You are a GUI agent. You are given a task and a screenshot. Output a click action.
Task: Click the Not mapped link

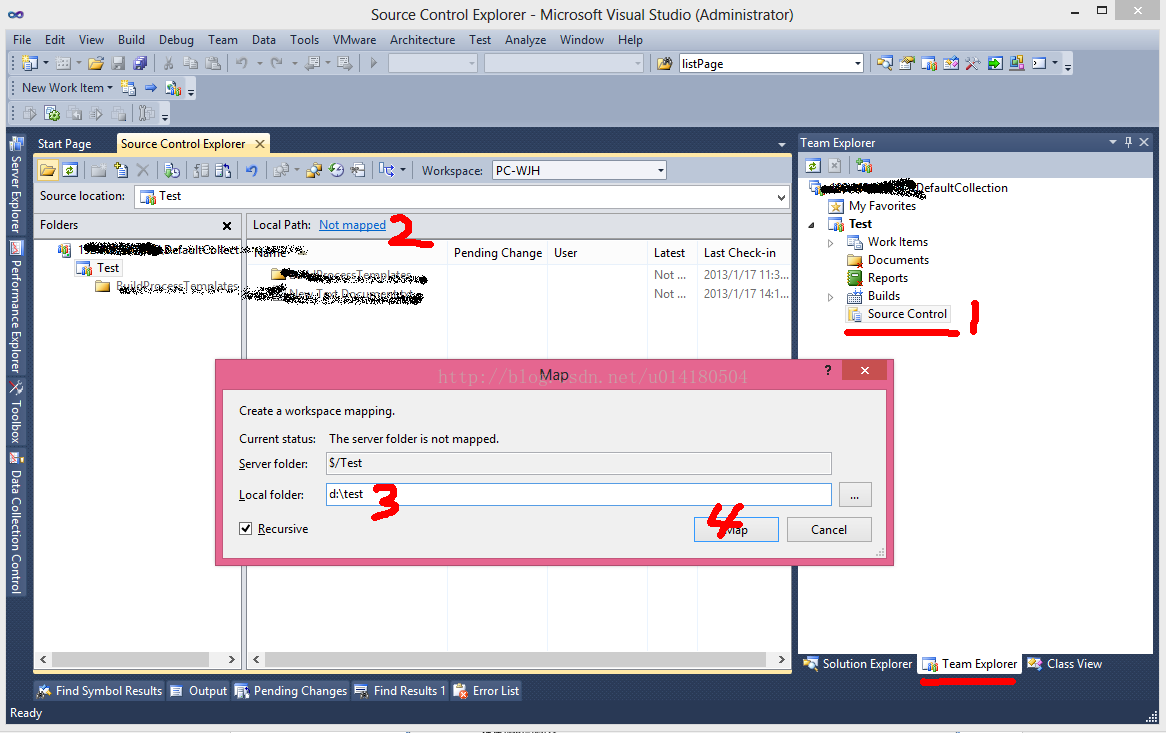pyautogui.click(x=352, y=225)
